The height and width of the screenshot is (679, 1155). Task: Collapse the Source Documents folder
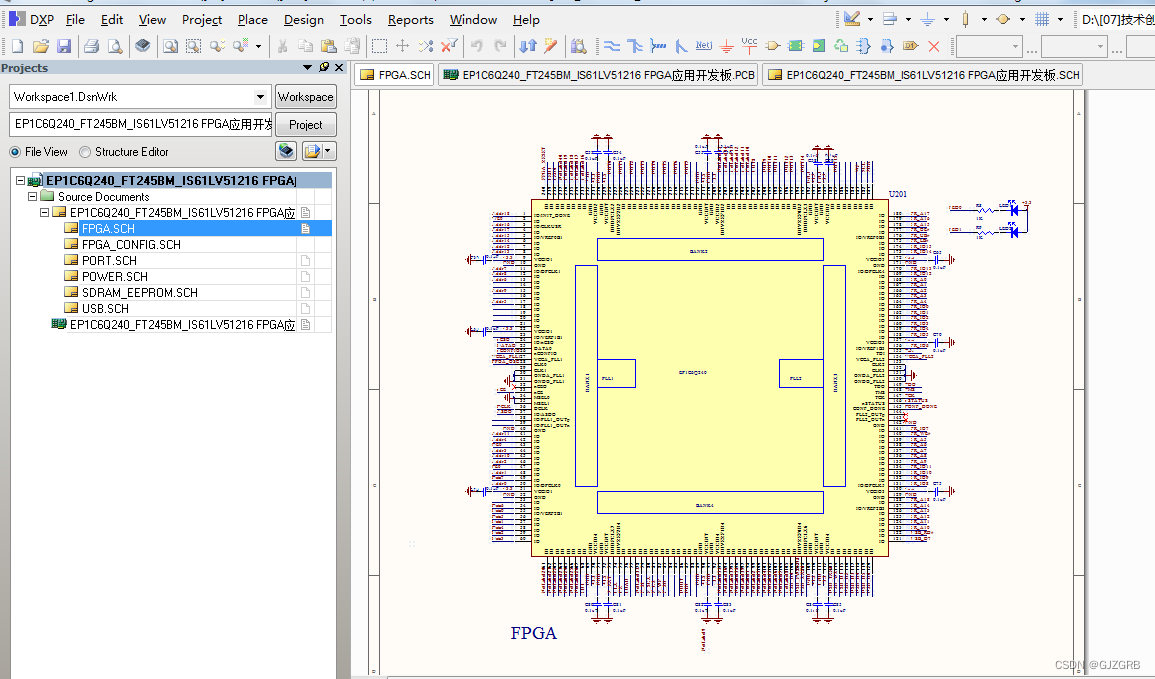tap(32, 196)
